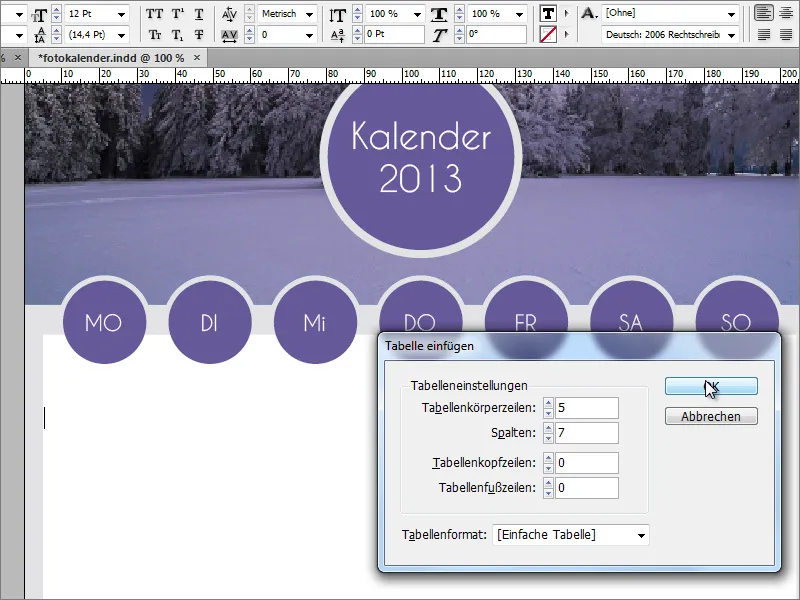Click the tracking stepper arrows
This screenshot has width=800, height=600.
249,35
